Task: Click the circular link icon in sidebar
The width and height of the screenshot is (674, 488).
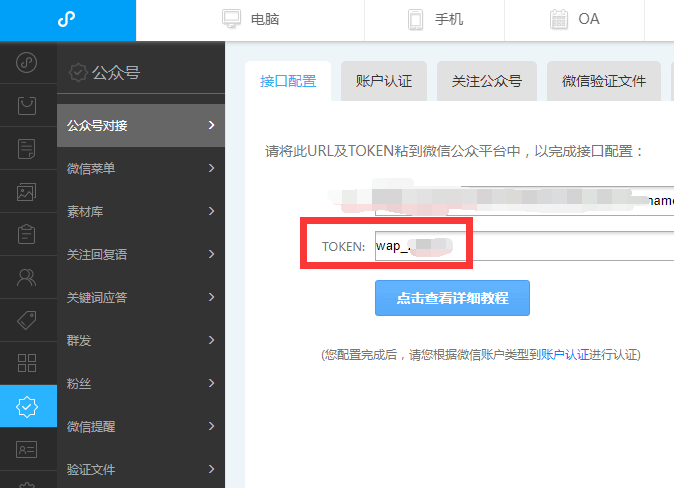Action: (27, 63)
